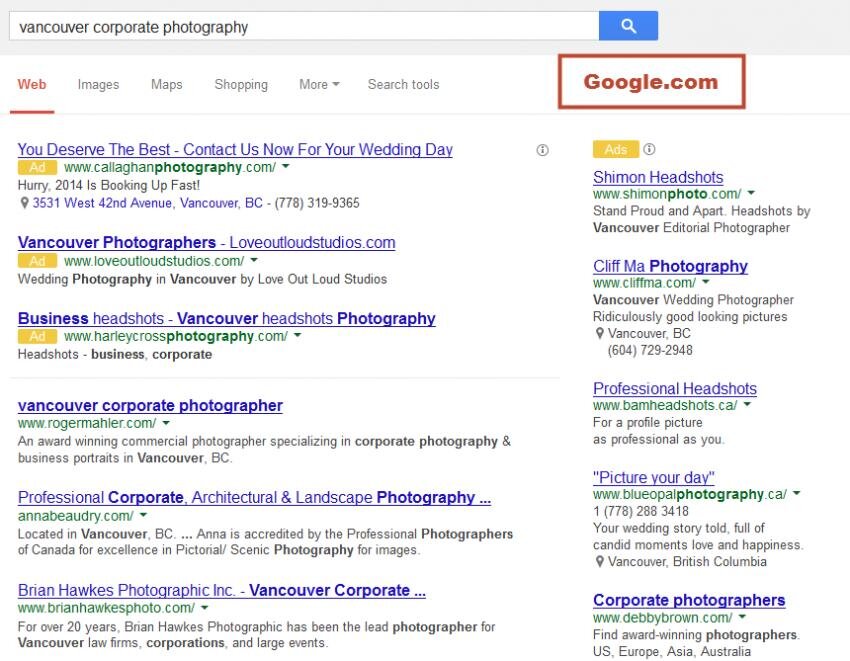Open 'Business headshots - Vancouver headshots Photography' link
The image size is (850, 661).
[x=227, y=318]
